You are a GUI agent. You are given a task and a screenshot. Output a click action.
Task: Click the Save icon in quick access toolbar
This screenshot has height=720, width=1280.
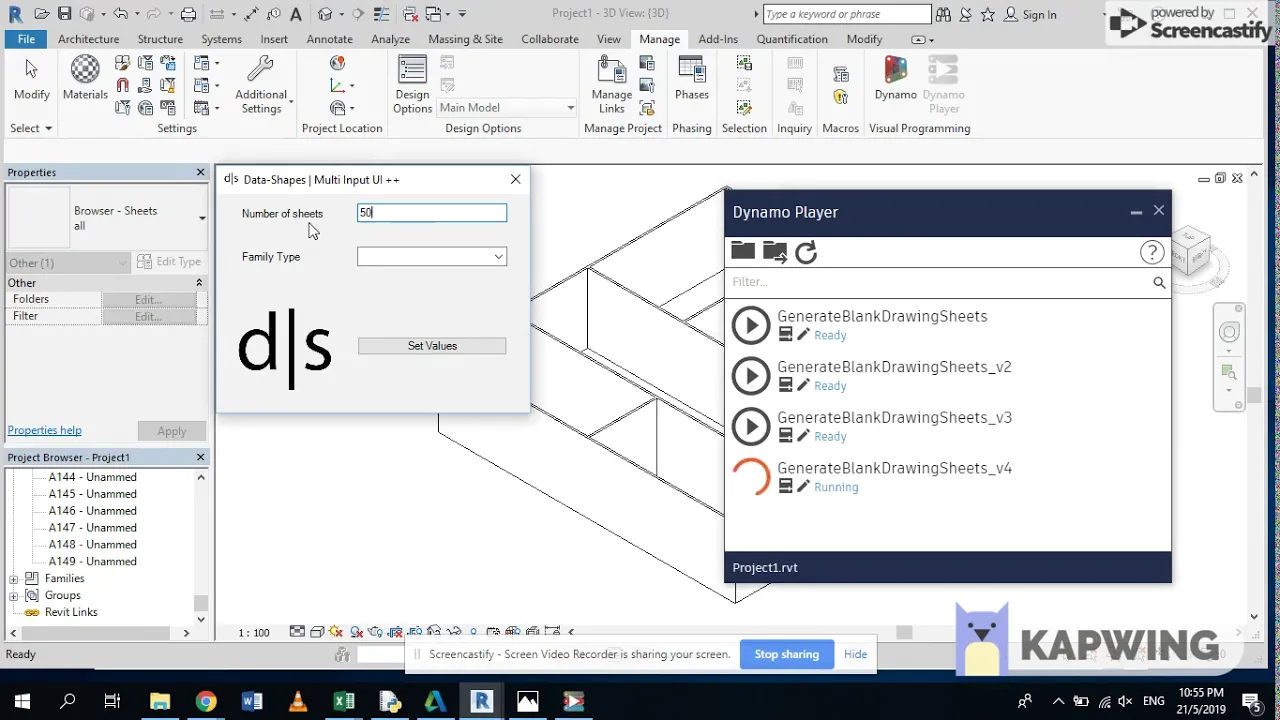(x=64, y=14)
